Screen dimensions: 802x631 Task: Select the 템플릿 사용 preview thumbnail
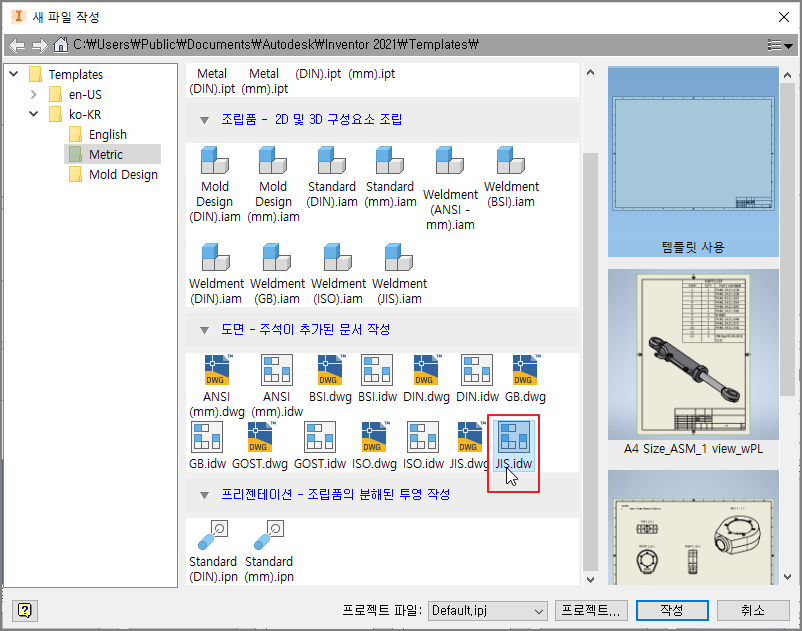point(693,162)
